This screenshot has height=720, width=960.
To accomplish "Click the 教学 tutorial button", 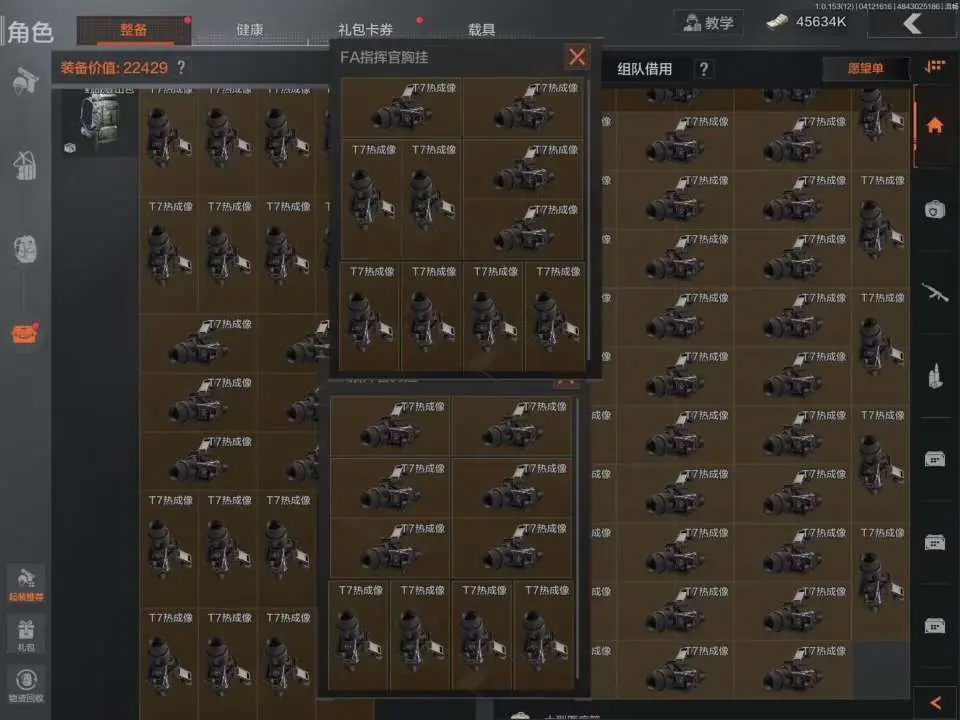I will (708, 23).
